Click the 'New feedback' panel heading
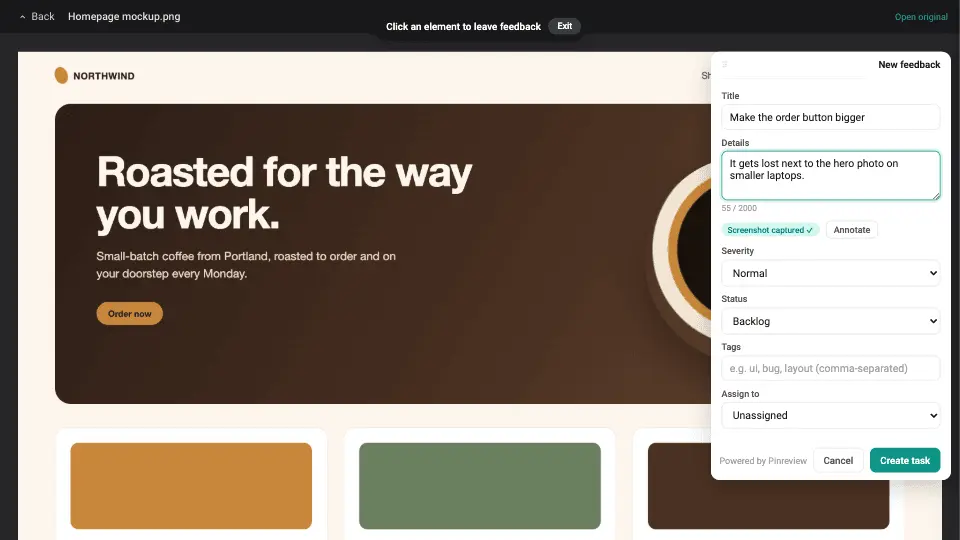The width and height of the screenshot is (960, 540). [x=909, y=64]
